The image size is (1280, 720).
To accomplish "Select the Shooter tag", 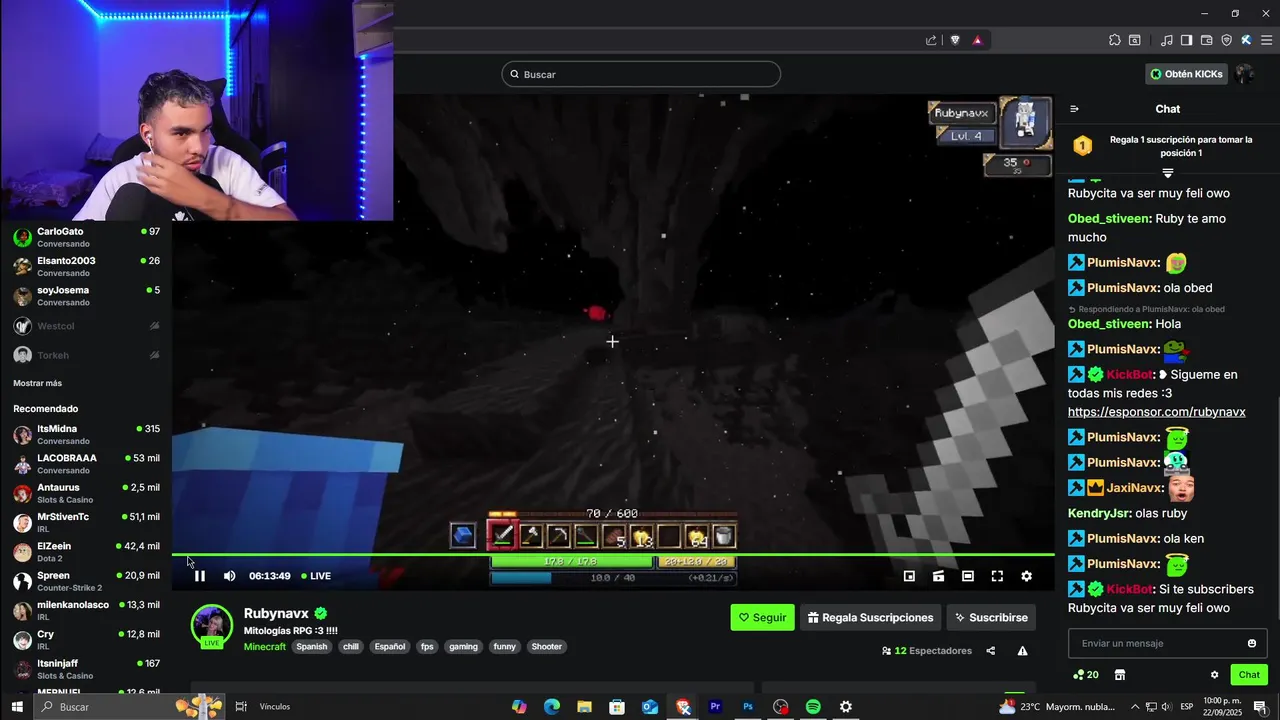I will [547, 647].
